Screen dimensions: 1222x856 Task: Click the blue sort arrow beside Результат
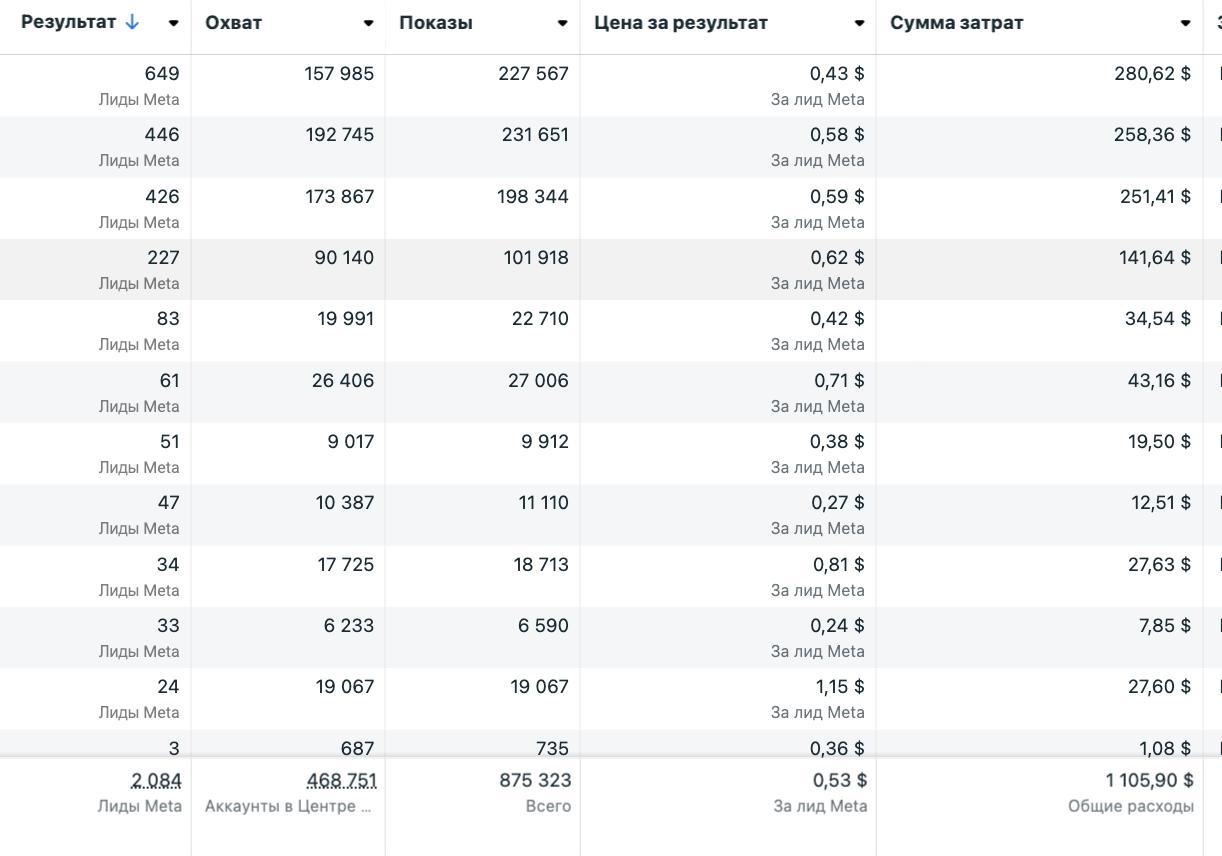(x=132, y=23)
